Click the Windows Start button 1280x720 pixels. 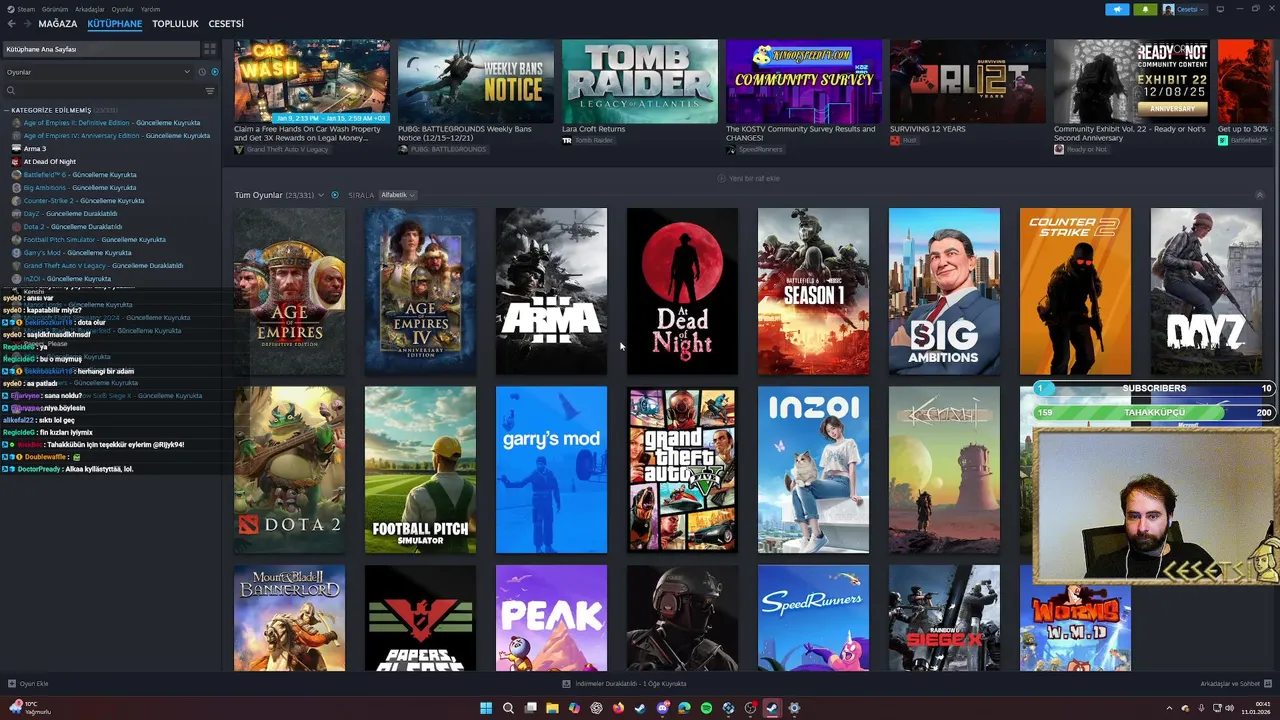486,708
